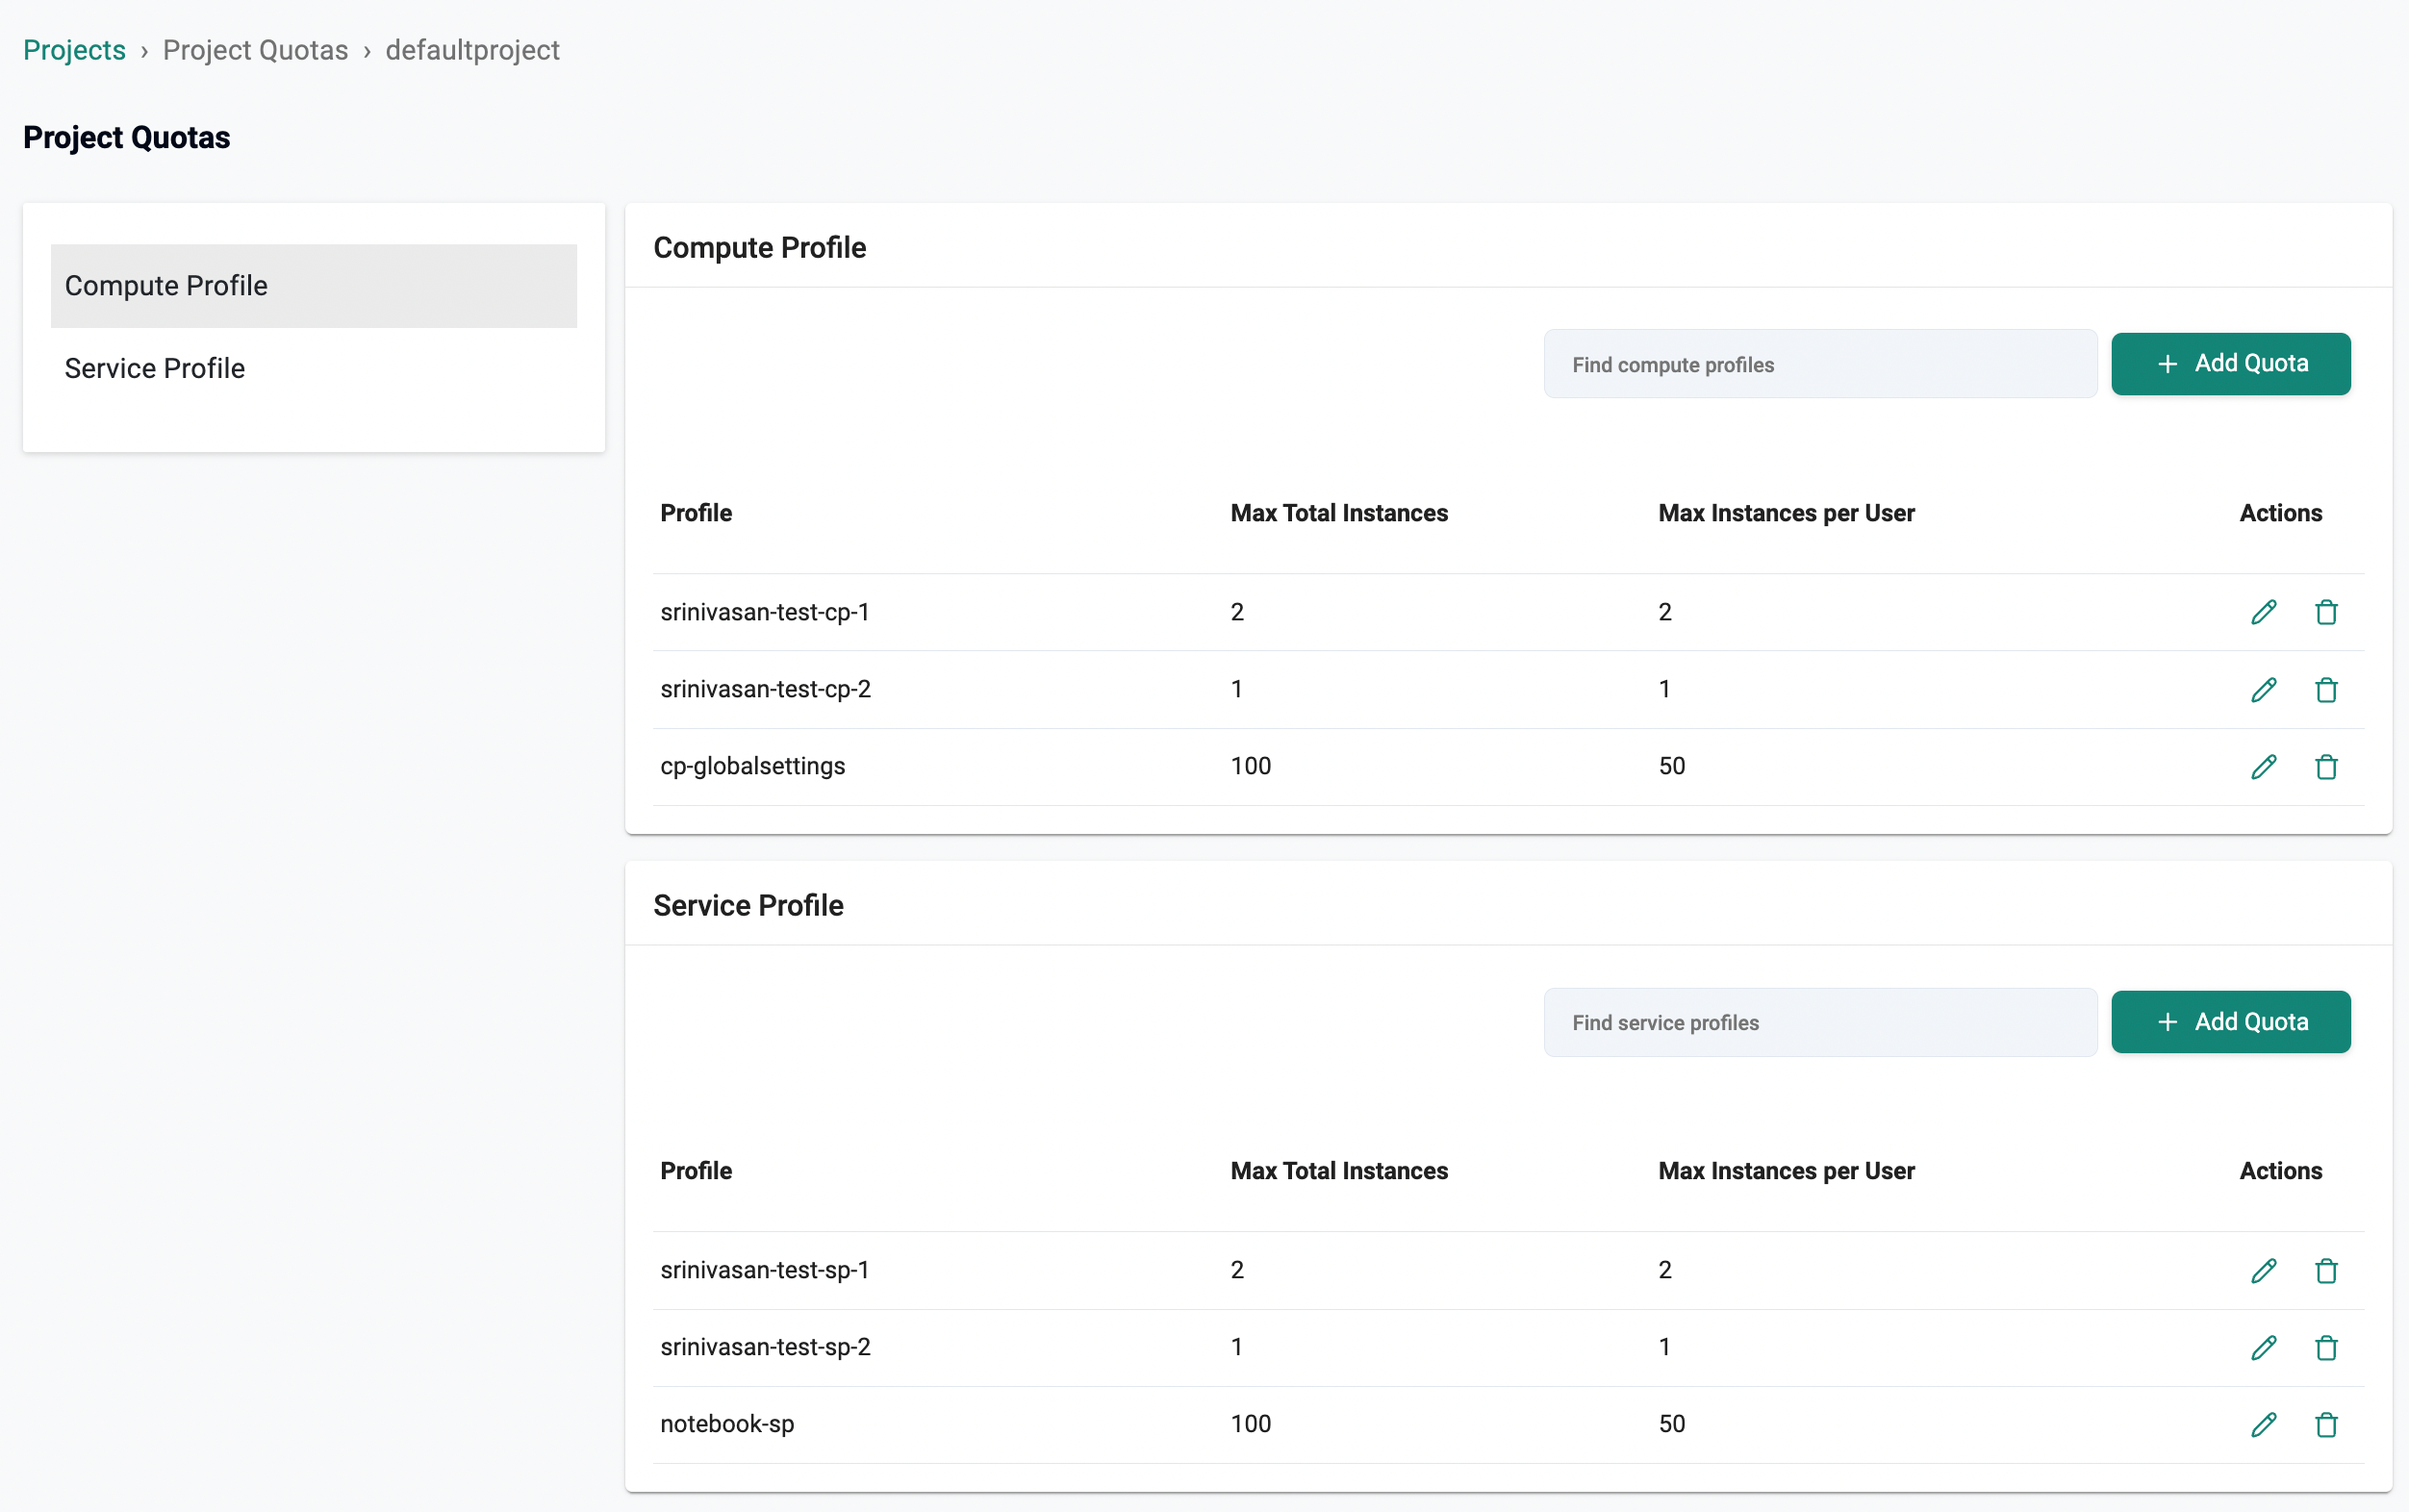
Task: Click Project Quotas breadcrumb item
Action: point(255,50)
